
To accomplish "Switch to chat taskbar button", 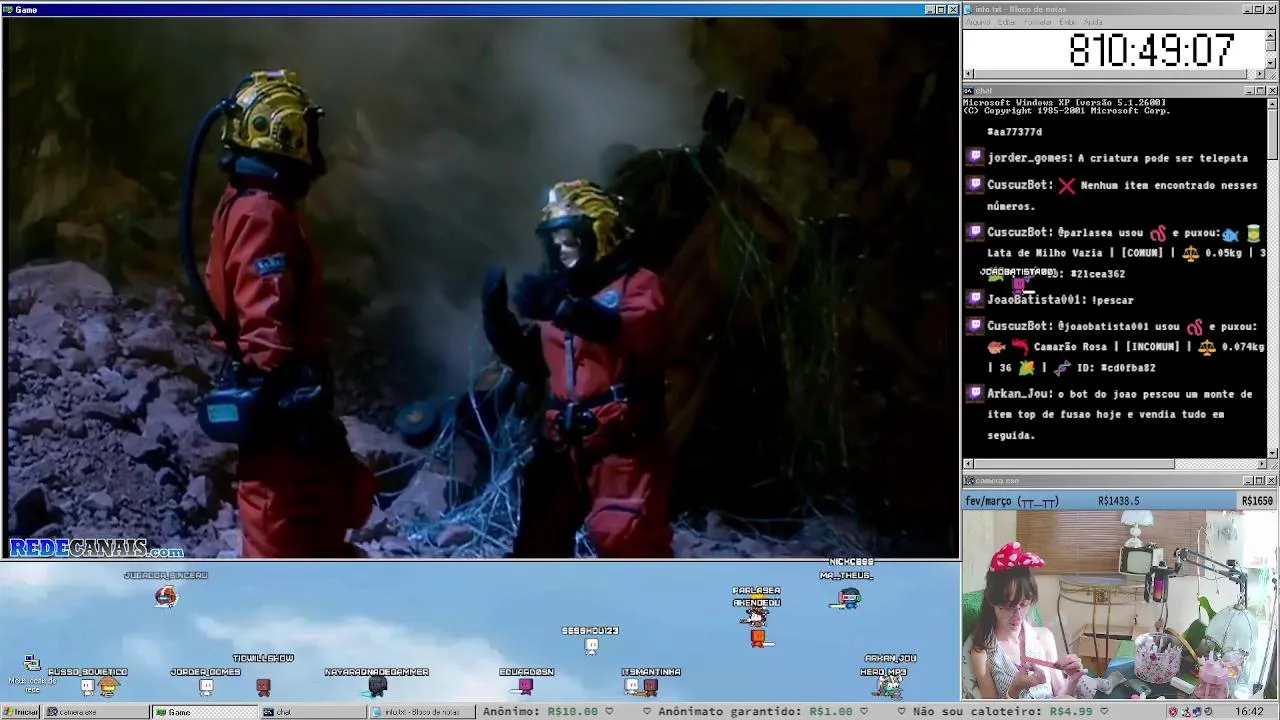I will (x=313, y=712).
